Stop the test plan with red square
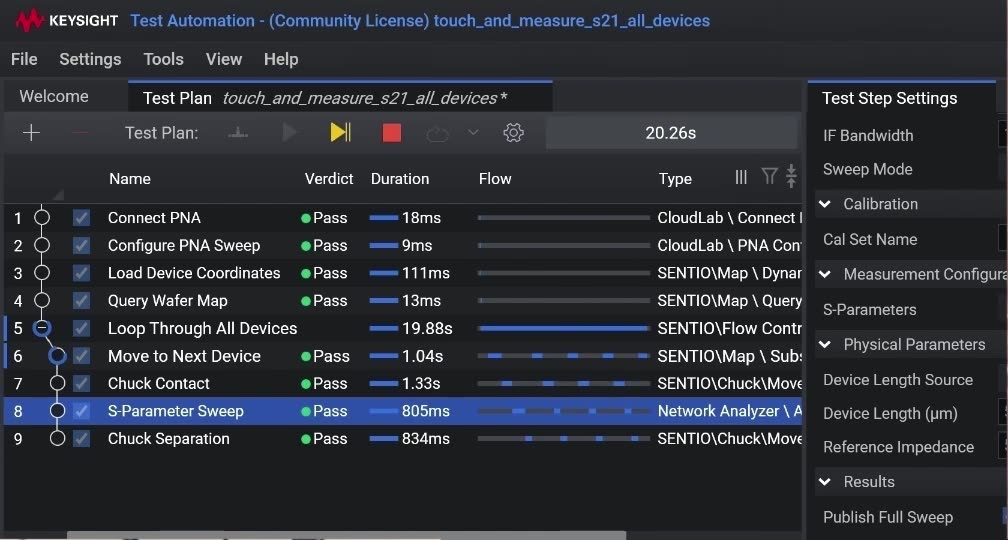 pyautogui.click(x=392, y=133)
